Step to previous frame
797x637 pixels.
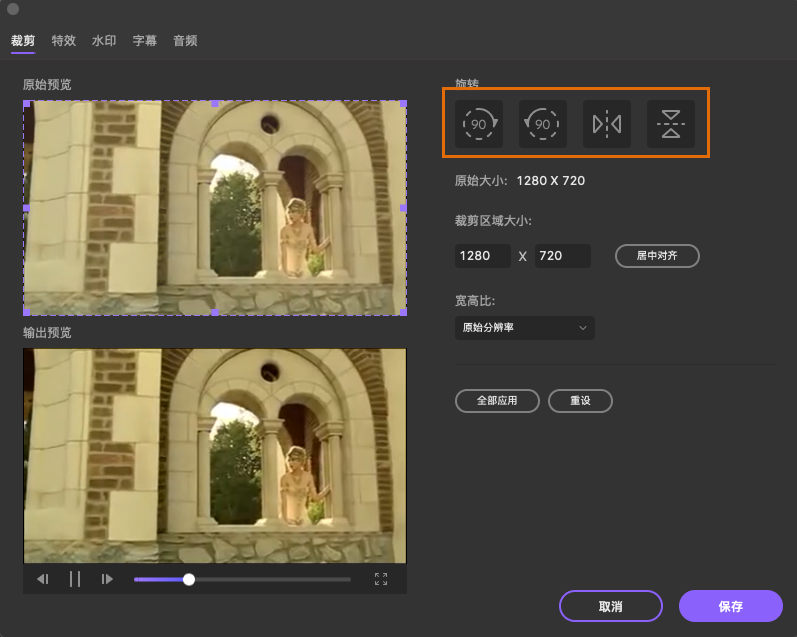pyautogui.click(x=43, y=579)
